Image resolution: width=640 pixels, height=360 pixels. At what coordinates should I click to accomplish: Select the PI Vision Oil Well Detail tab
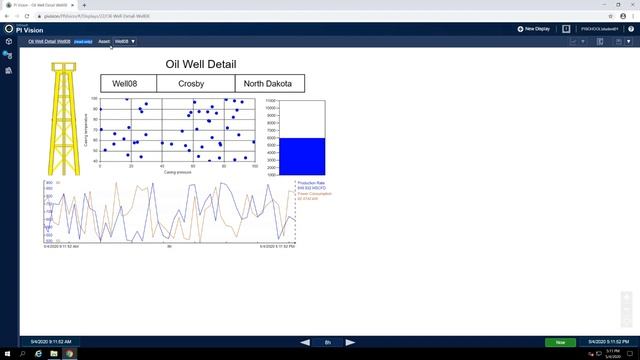[x=40, y=5]
